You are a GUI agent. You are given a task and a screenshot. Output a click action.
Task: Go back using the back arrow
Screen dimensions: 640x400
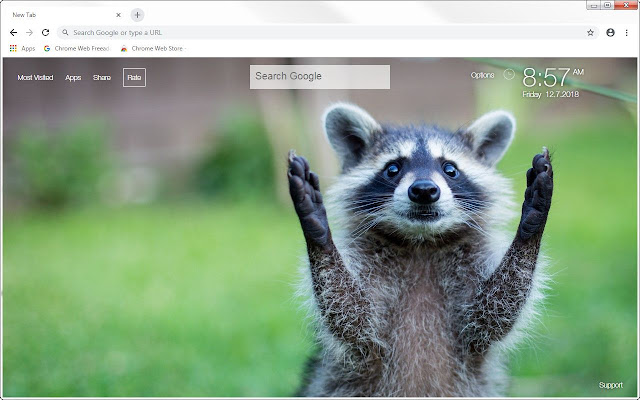click(x=13, y=33)
